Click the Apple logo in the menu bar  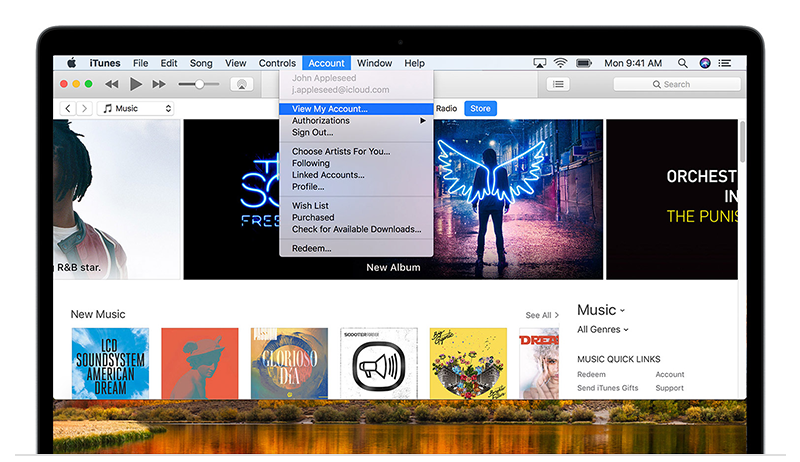[x=72, y=63]
